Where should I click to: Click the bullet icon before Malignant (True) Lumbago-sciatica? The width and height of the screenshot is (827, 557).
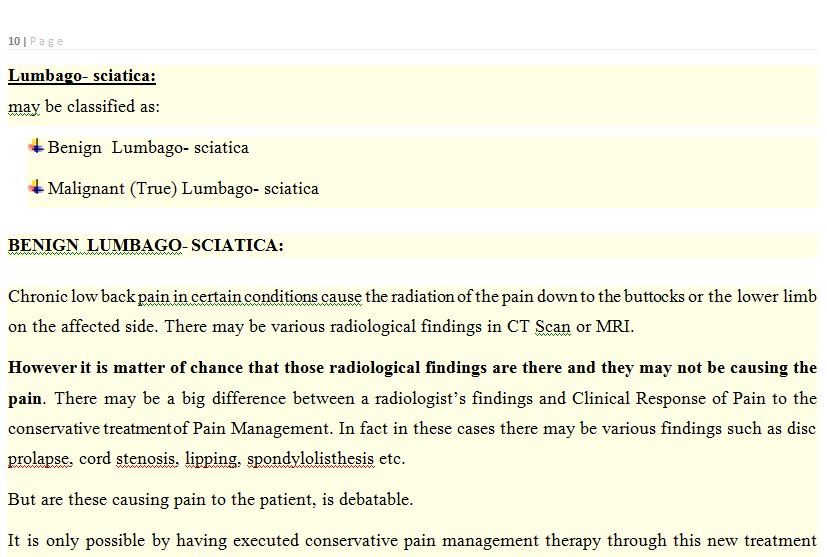point(36,187)
